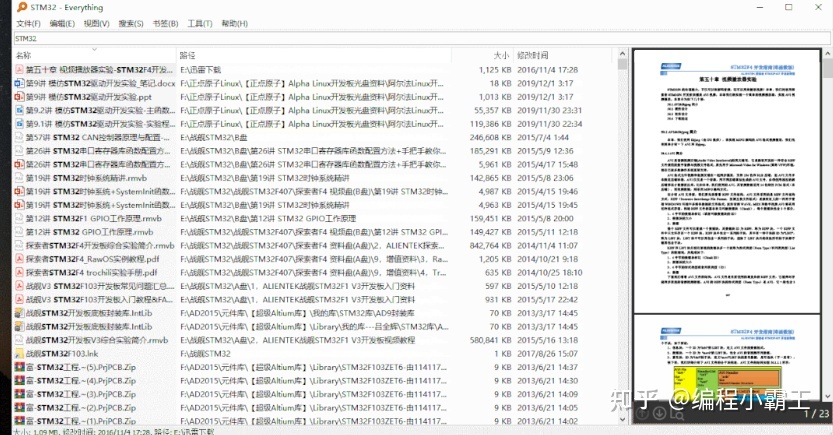Click the date 2017/8/26 15:07 cell

click(x=548, y=353)
